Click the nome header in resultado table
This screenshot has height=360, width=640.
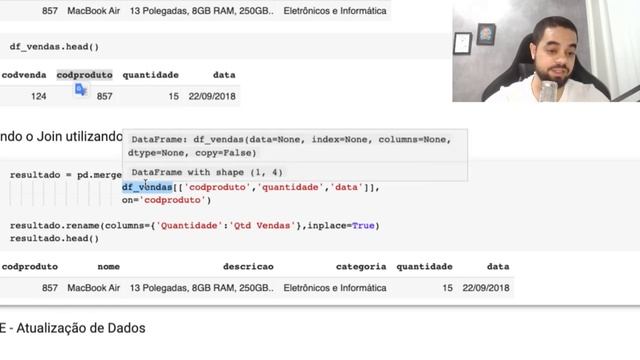pos(109,267)
